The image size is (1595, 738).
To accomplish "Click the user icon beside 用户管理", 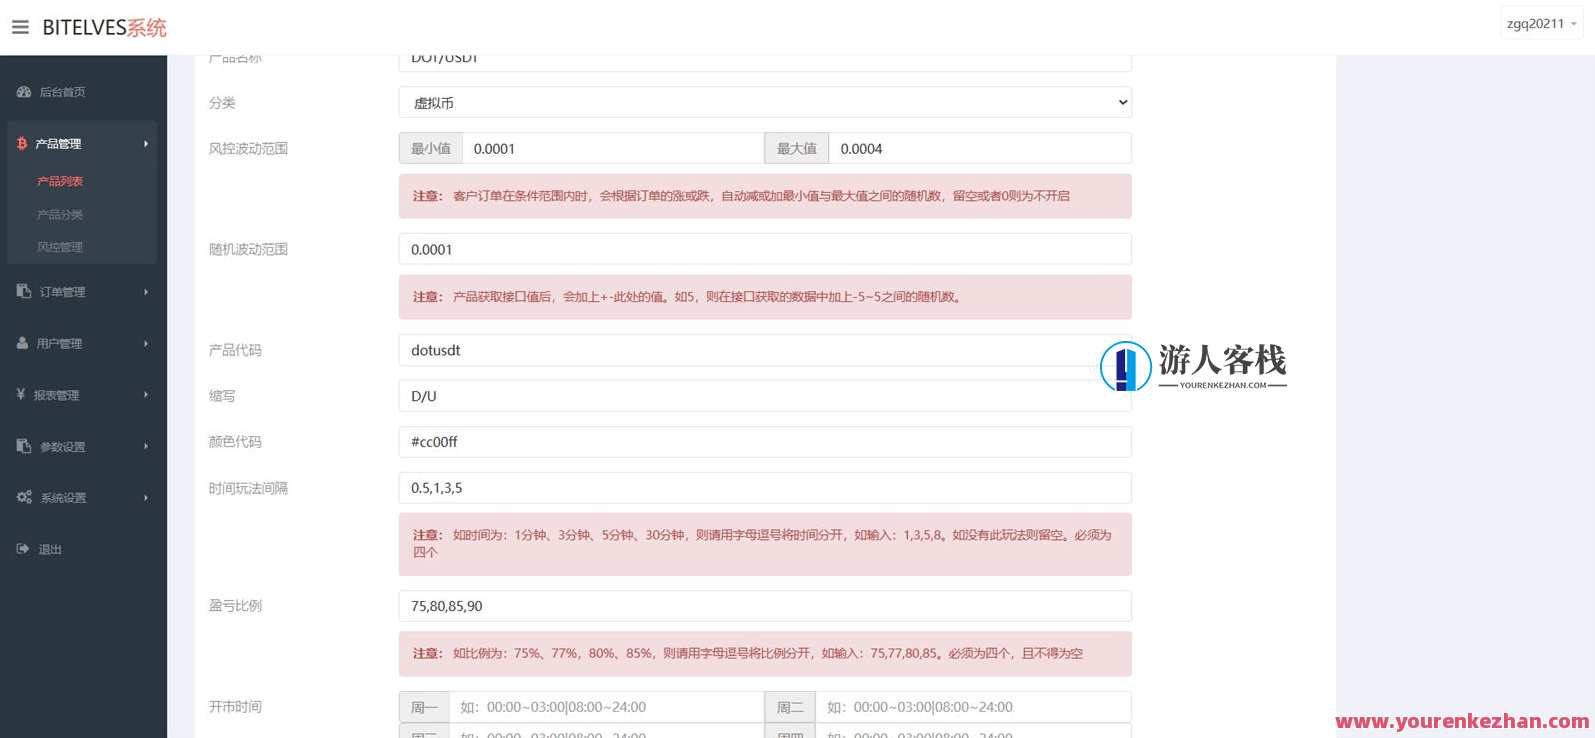I will 23,343.
